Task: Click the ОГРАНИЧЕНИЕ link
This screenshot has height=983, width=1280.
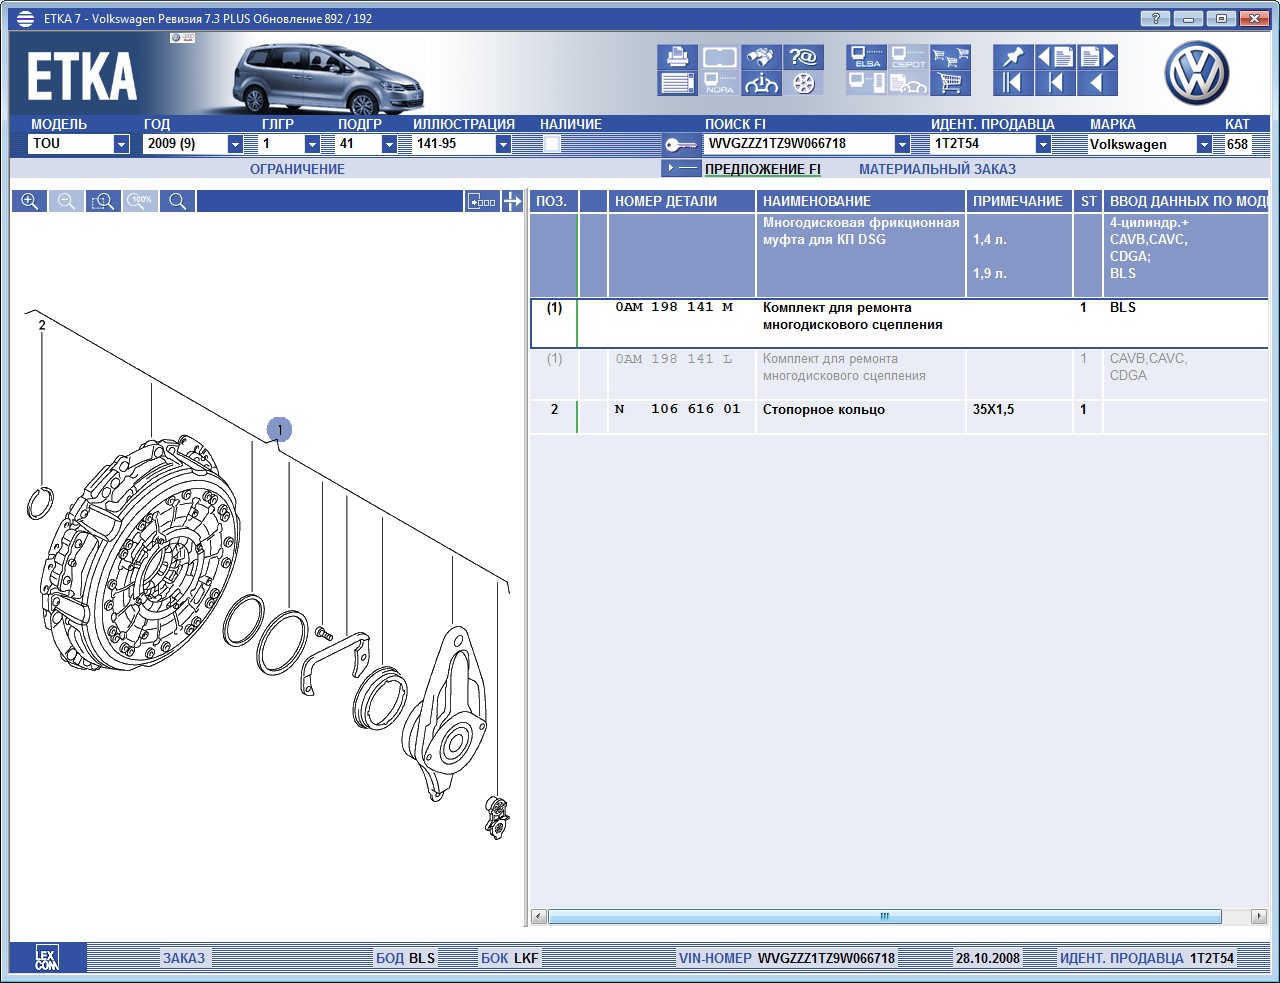Action: point(297,169)
